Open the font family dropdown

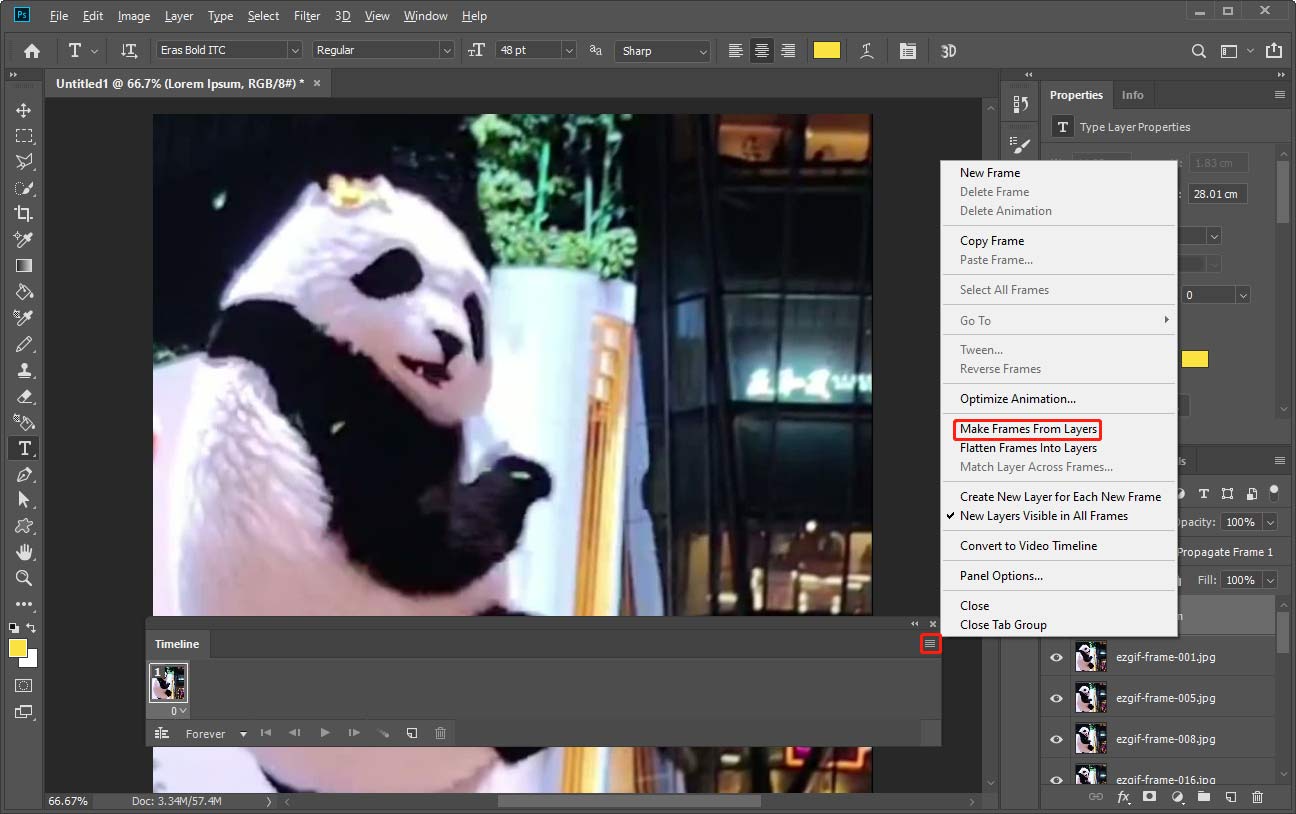(x=294, y=51)
